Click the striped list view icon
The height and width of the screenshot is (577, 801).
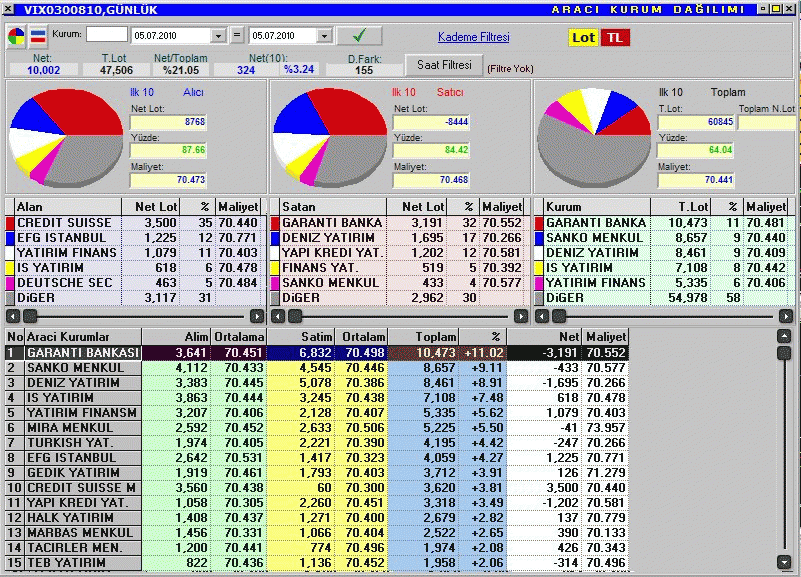[x=38, y=36]
